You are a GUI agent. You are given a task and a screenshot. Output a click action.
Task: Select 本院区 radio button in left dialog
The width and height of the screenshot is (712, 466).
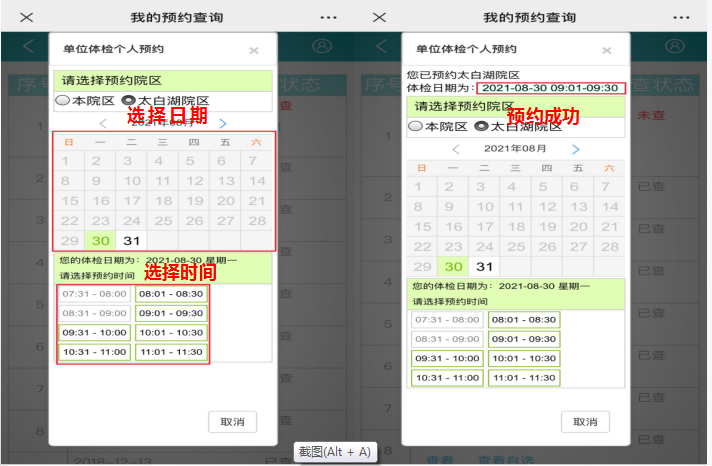tap(63, 100)
